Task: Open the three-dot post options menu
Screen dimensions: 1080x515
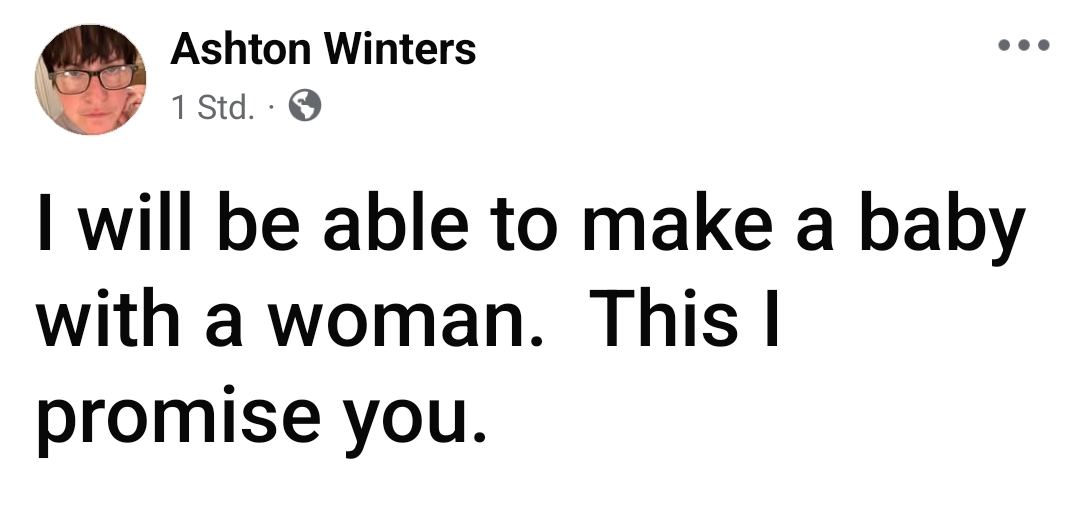Action: point(1024,45)
